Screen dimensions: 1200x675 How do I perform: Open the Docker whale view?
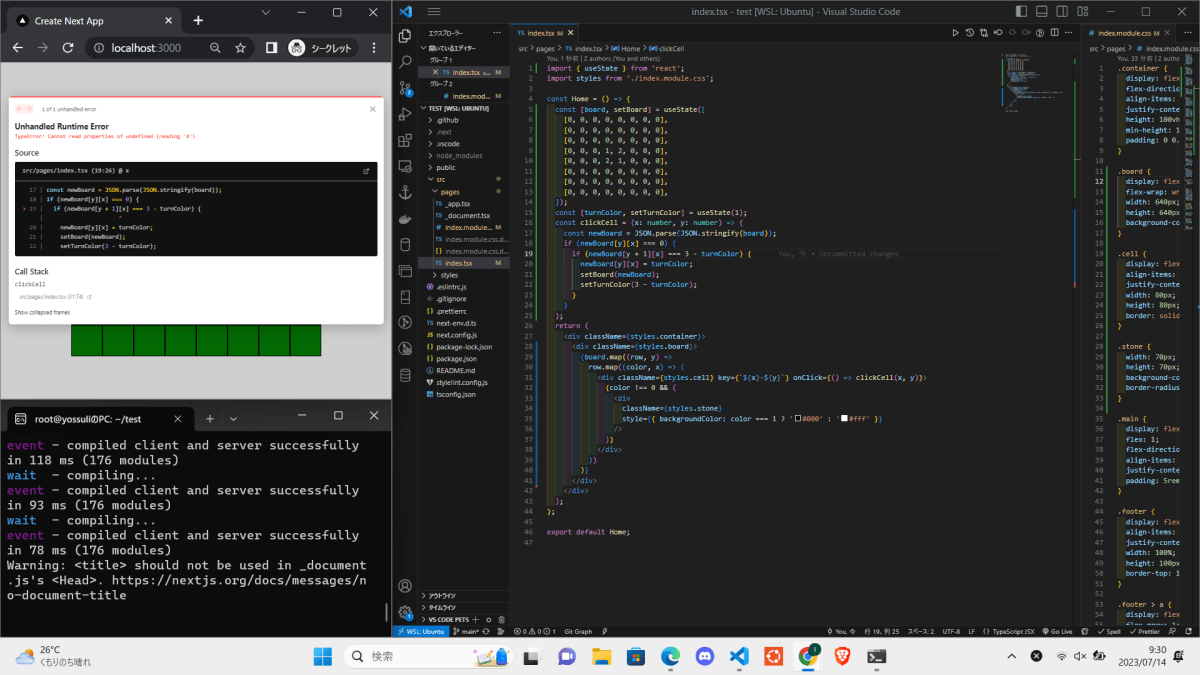point(405,219)
